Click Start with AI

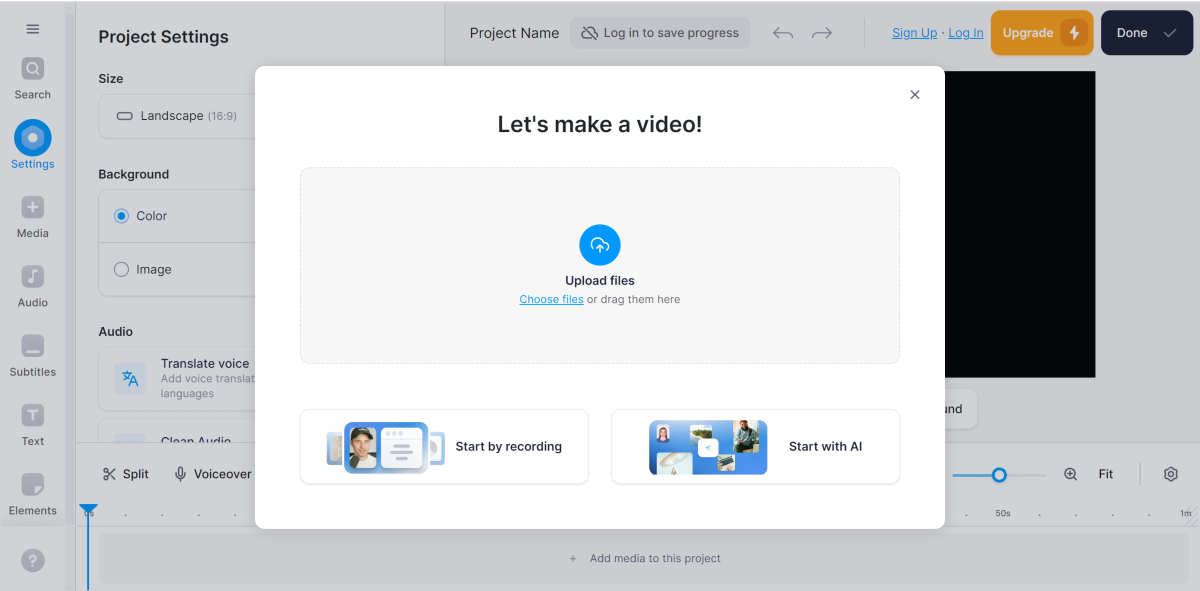click(755, 447)
